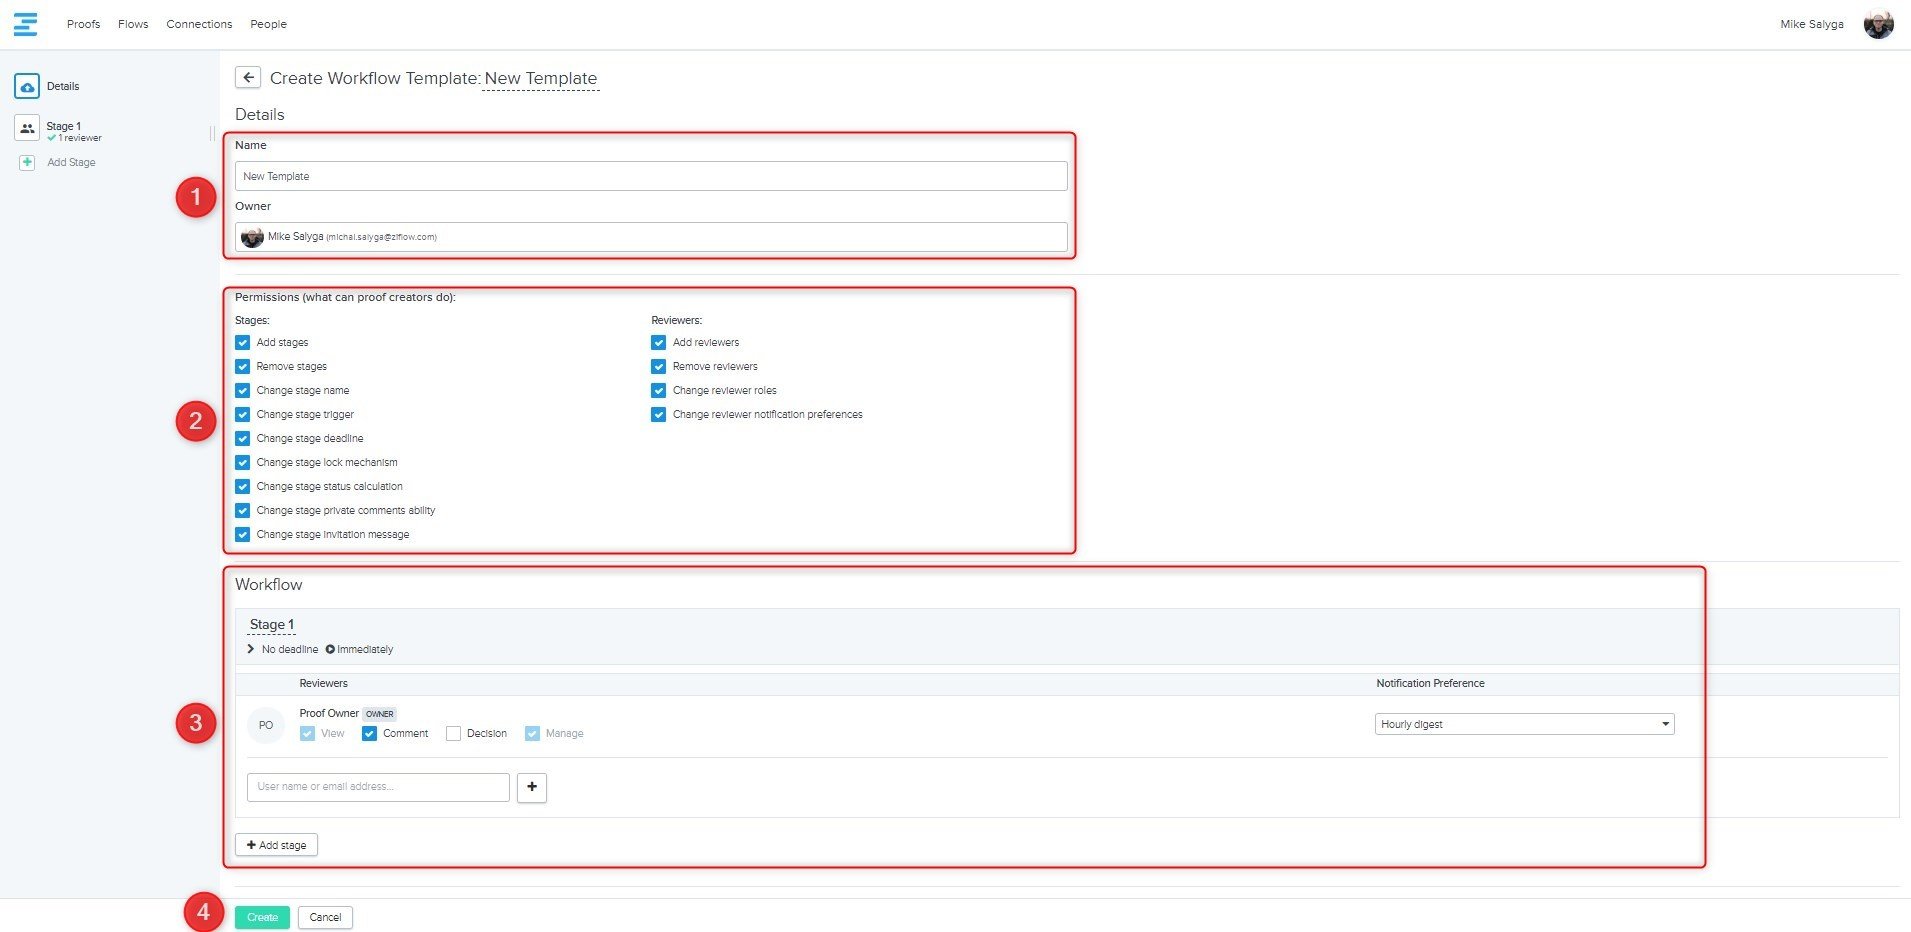Toggle the Comment checkbox for Proof Owner
1911x932 pixels.
[370, 734]
